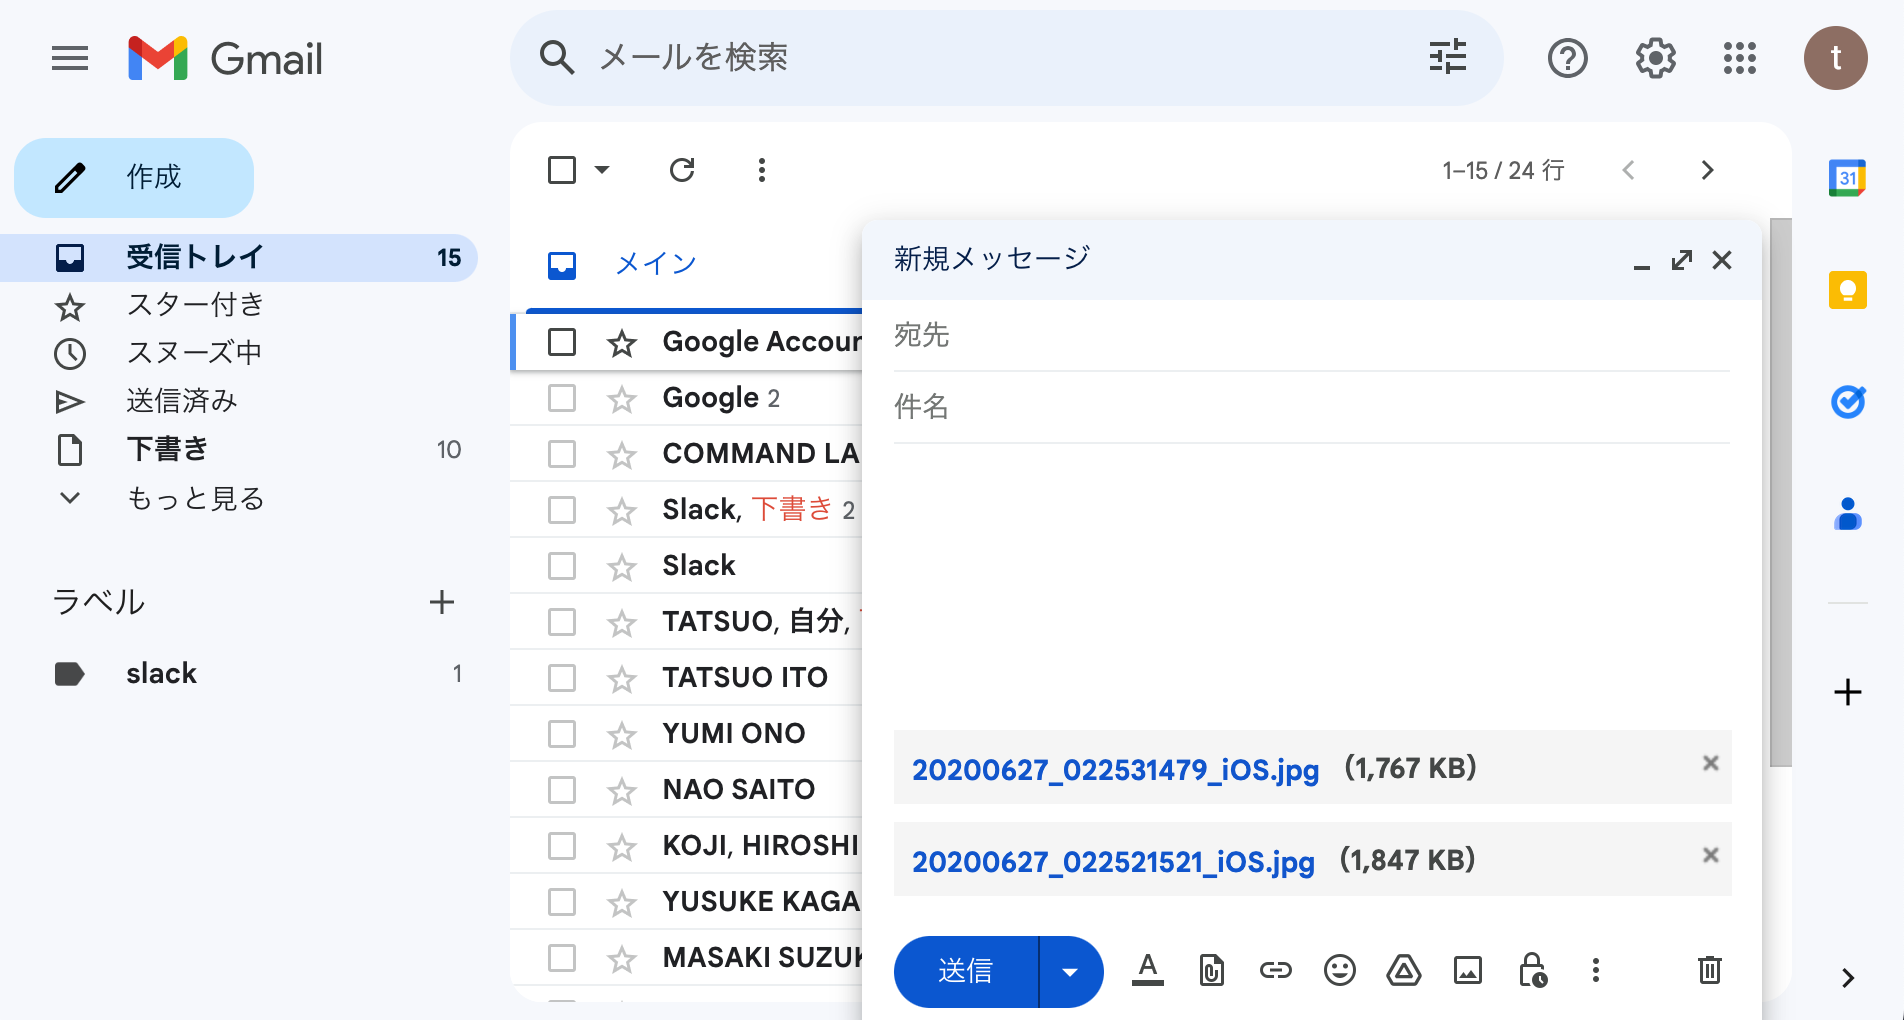Switch to the メイン tab

656,264
